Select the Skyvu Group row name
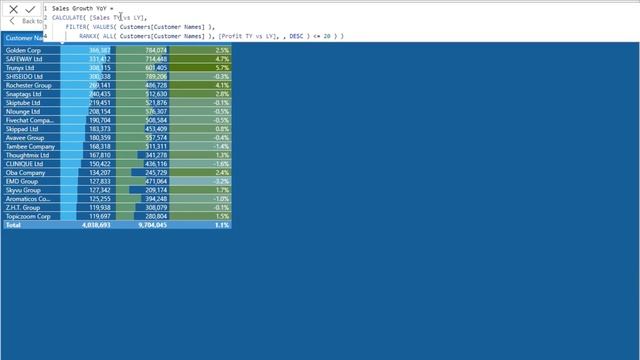This screenshot has height=360, width=640. pos(23,190)
